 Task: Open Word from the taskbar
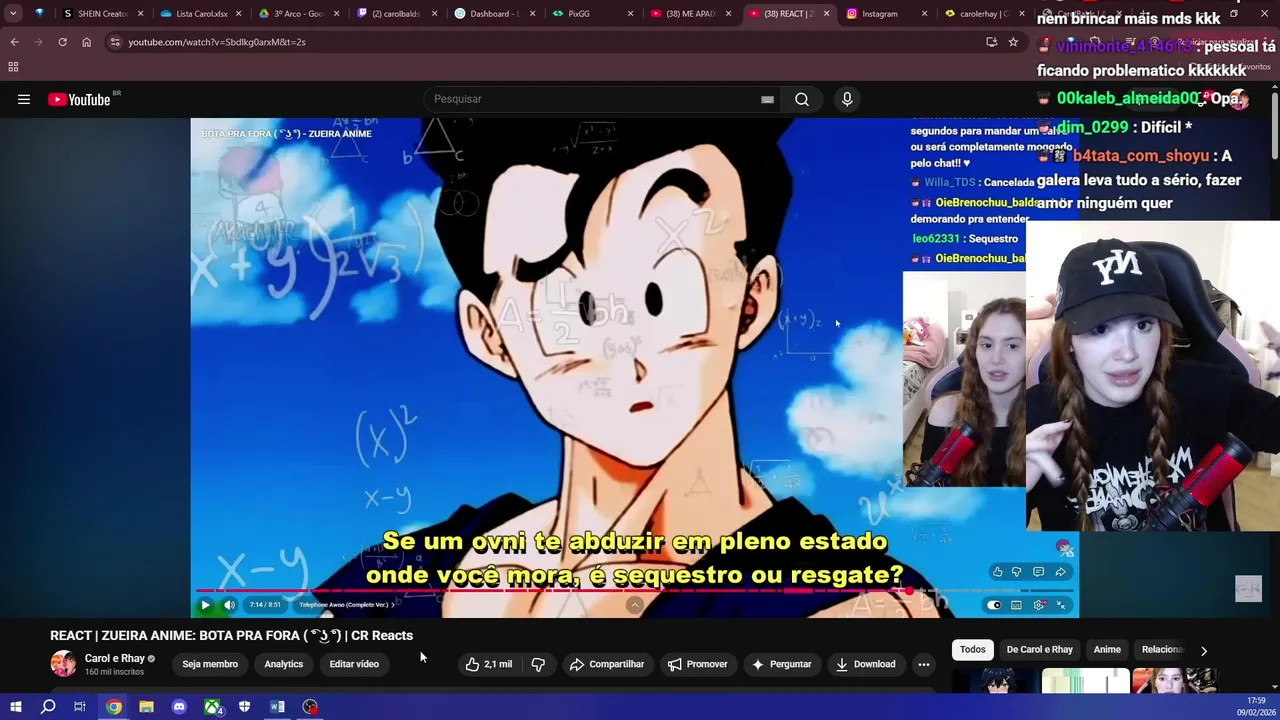coord(277,707)
